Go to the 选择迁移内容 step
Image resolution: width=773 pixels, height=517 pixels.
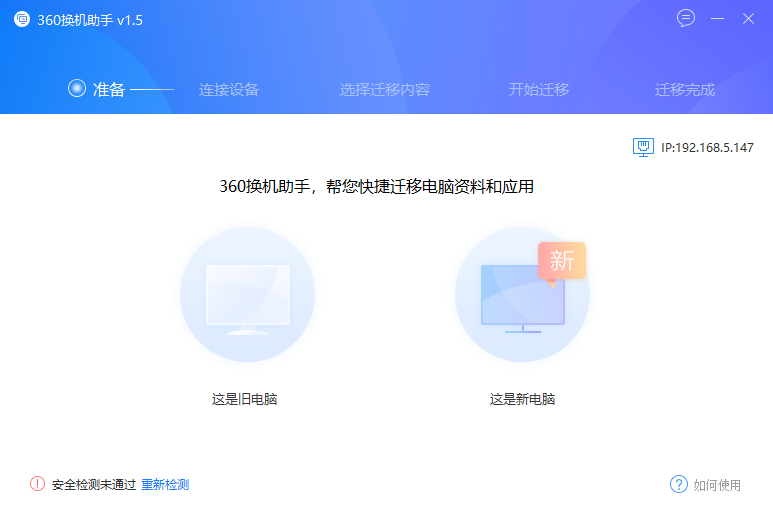pyautogui.click(x=385, y=89)
